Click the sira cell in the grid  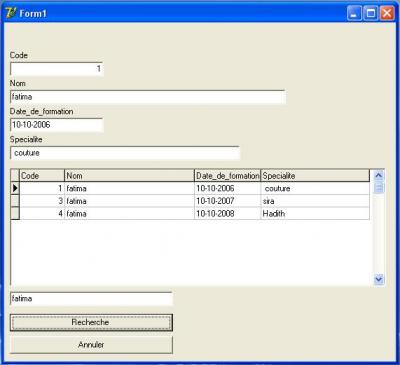pyautogui.click(x=315, y=201)
